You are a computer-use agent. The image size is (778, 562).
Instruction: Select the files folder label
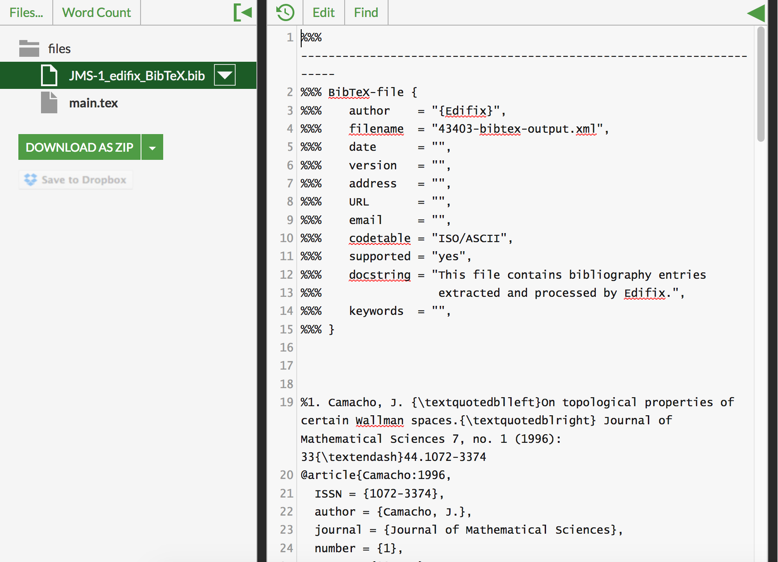(x=59, y=48)
